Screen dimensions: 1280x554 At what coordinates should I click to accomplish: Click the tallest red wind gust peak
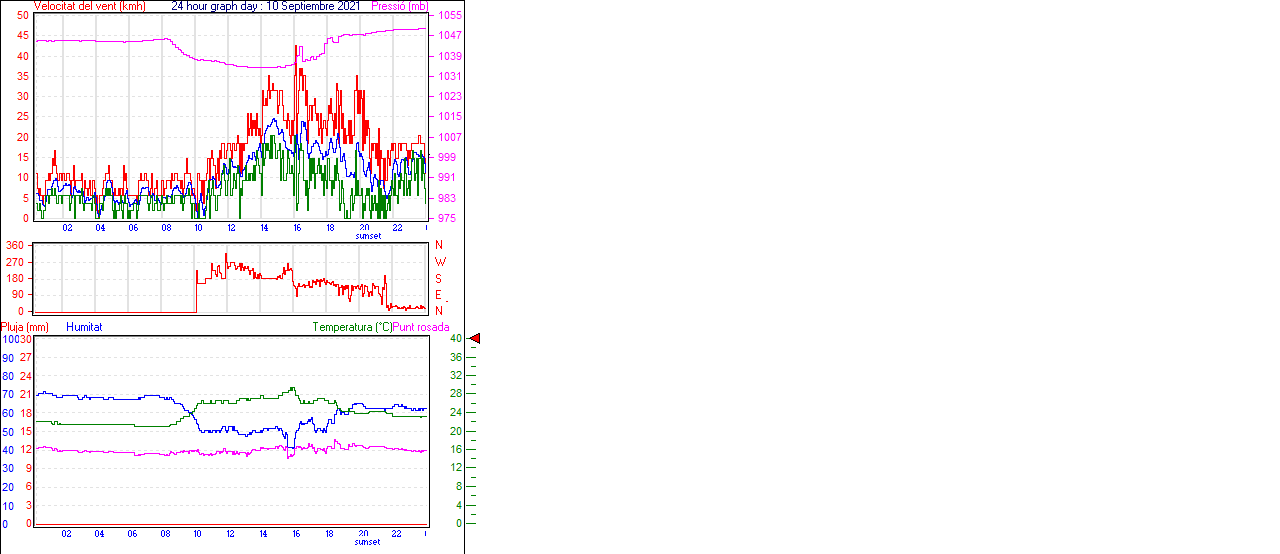point(296,48)
